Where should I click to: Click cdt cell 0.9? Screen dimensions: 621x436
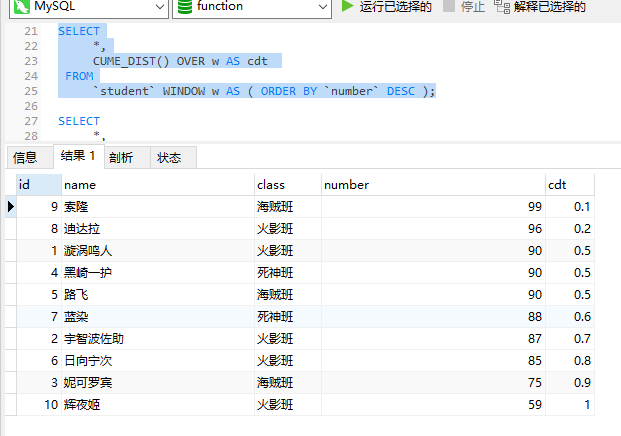(x=570, y=383)
